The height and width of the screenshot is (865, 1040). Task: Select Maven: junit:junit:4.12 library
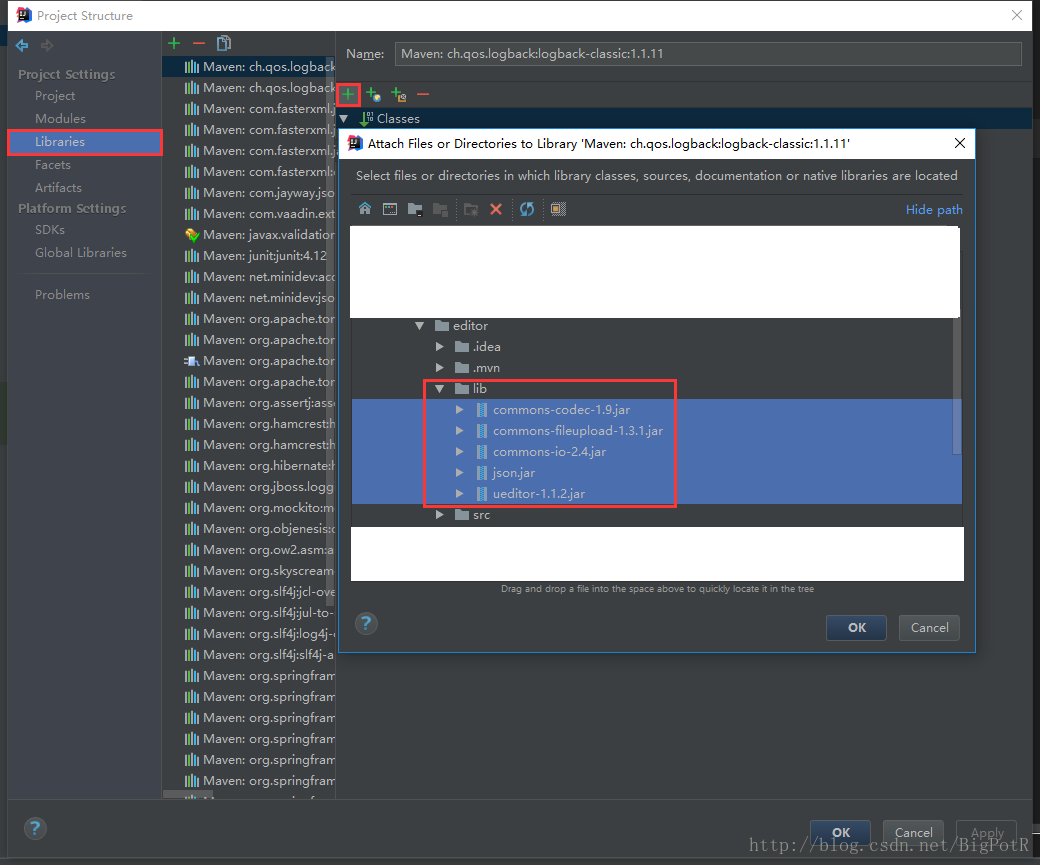[249, 256]
